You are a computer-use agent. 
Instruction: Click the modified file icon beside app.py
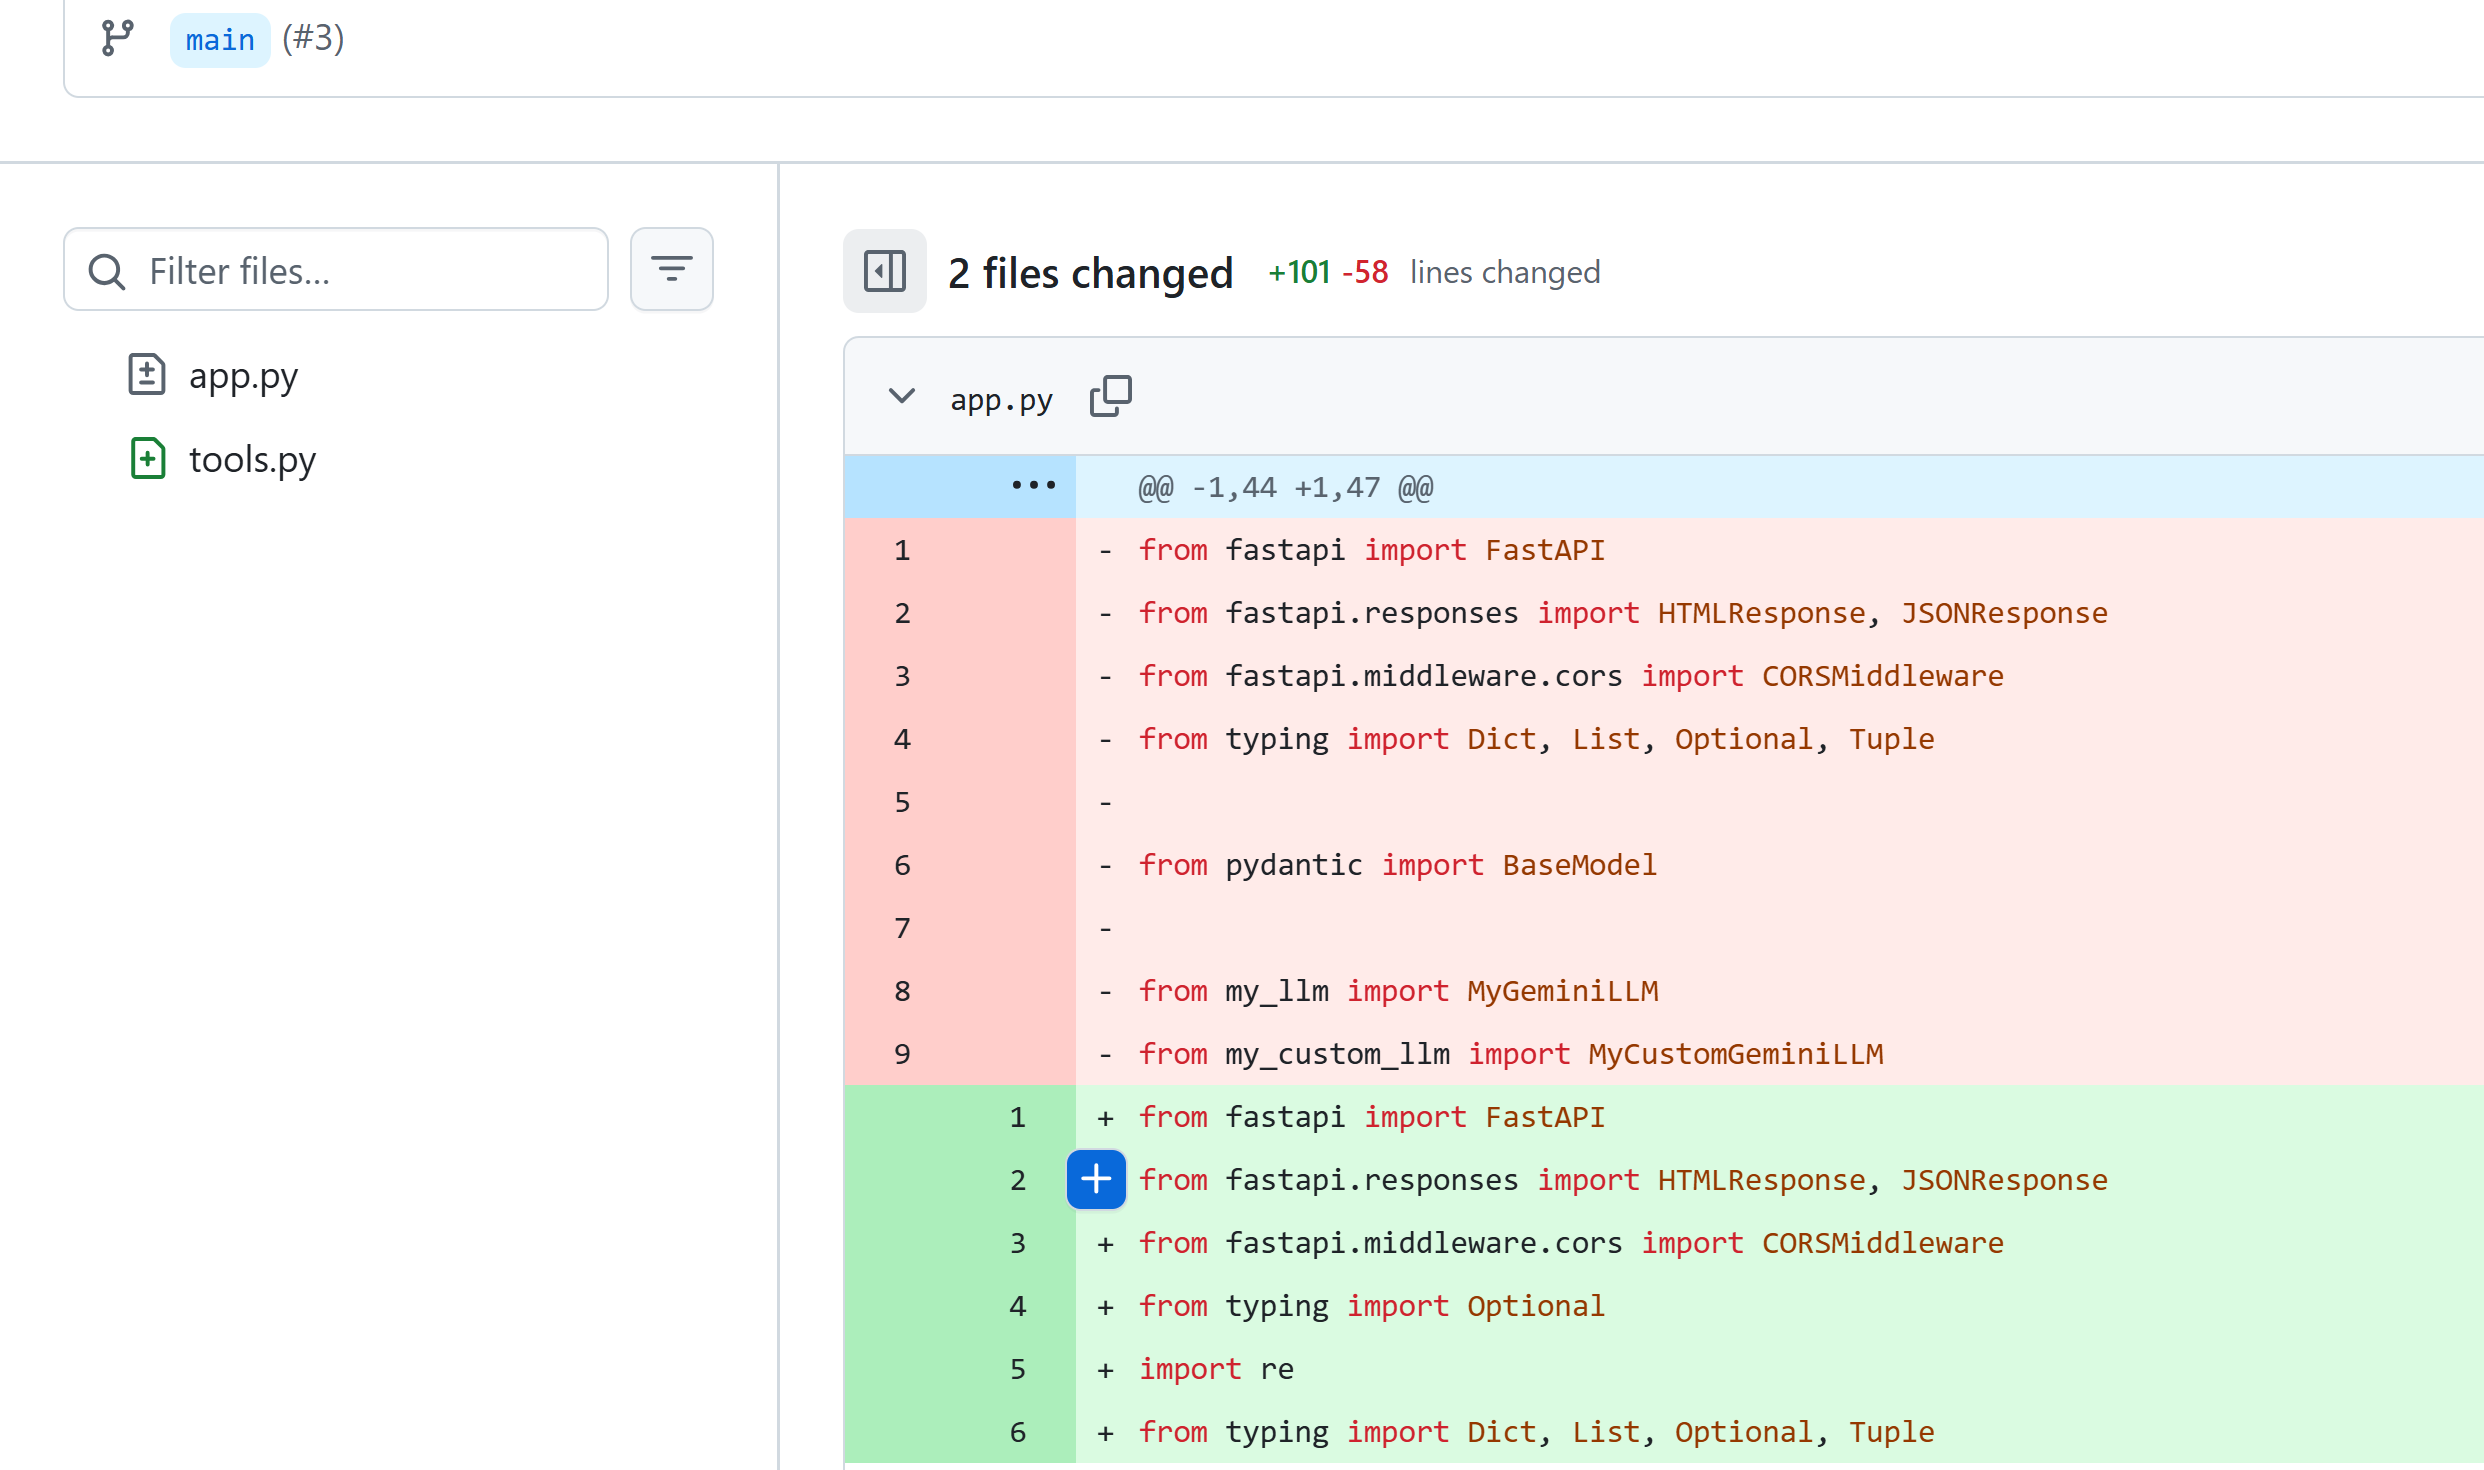coord(146,375)
